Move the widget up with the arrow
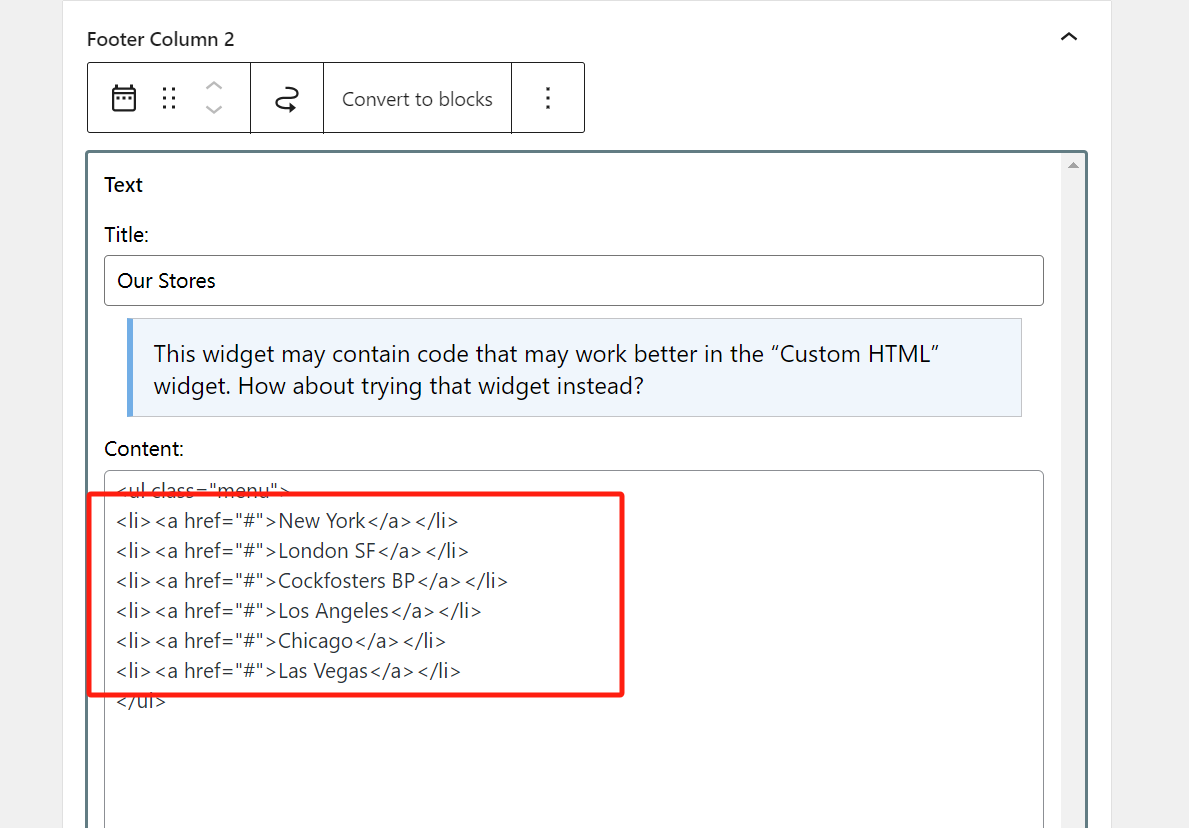Screen dimensions: 1189x828 [x=213, y=85]
